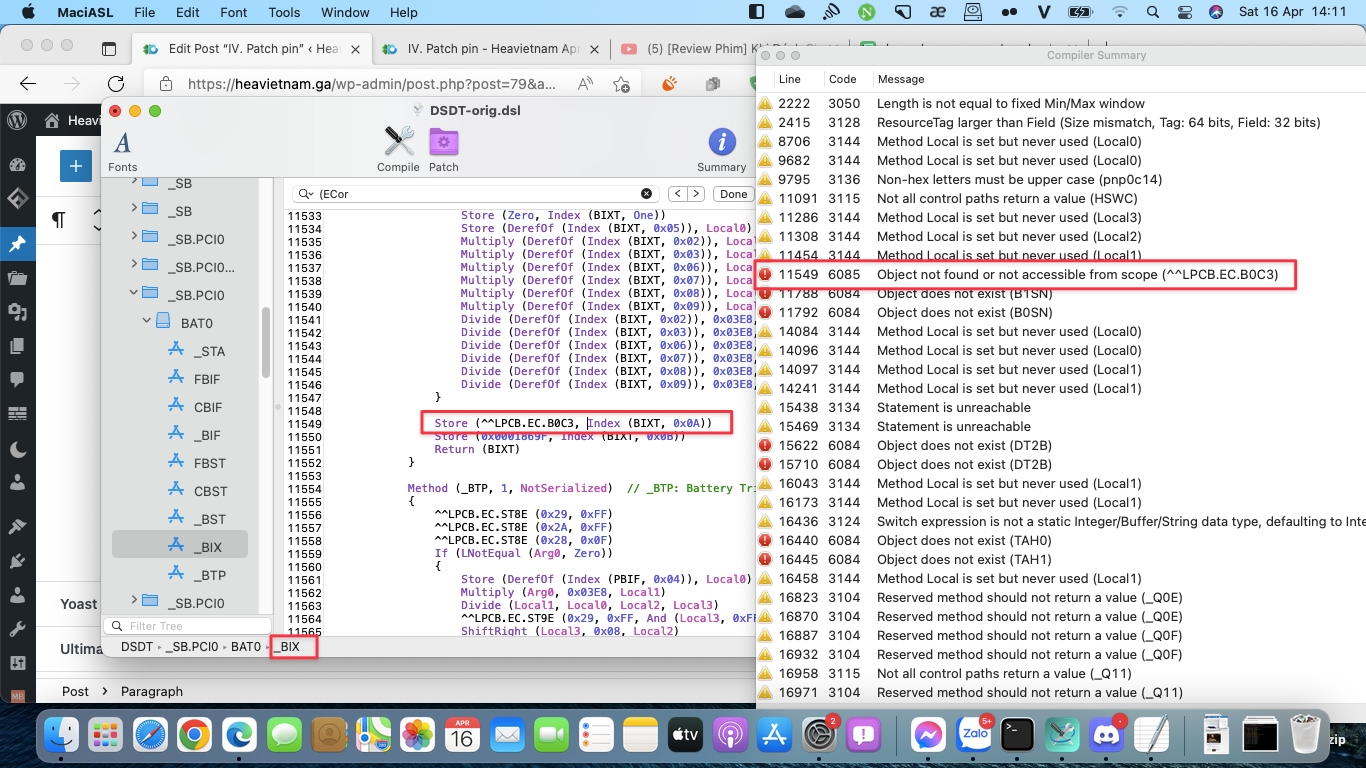Open the Fonts panel icon
This screenshot has width=1366, height=768.
pyautogui.click(x=122, y=144)
